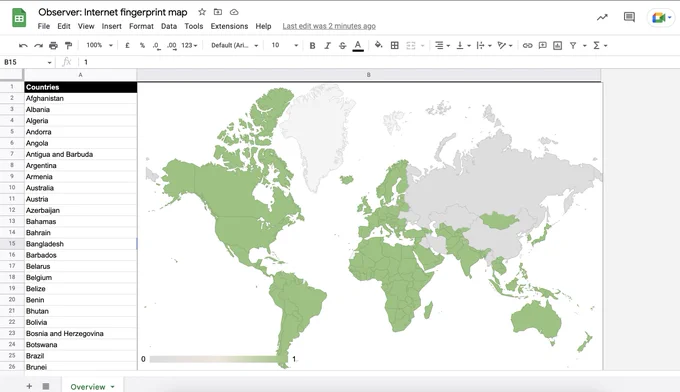
Task: Toggle bold formatting
Action: click(x=312, y=46)
